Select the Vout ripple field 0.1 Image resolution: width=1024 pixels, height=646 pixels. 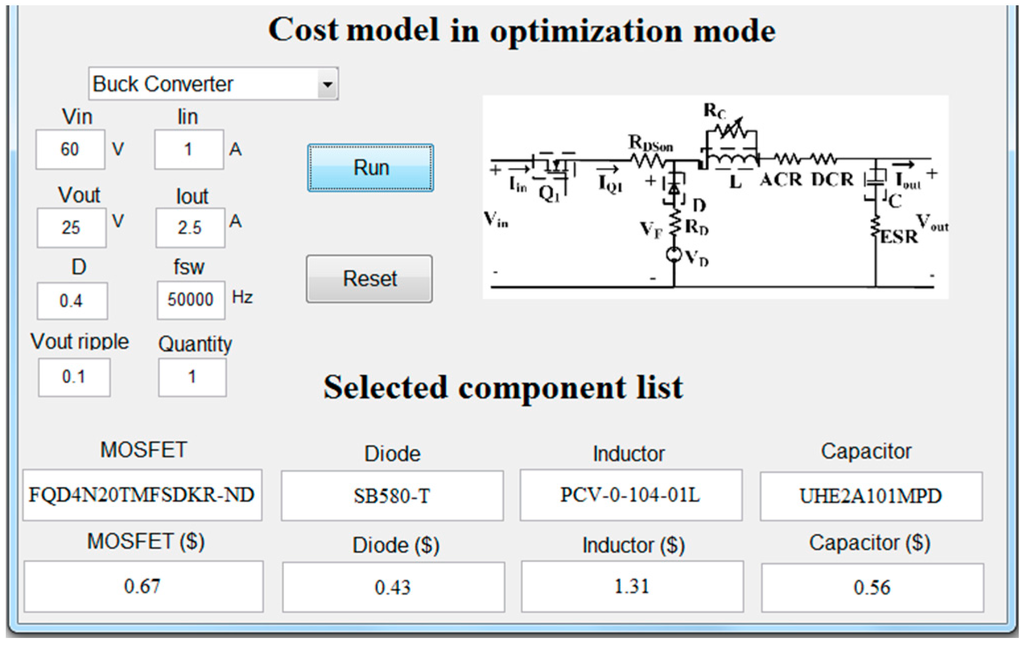[x=74, y=377]
